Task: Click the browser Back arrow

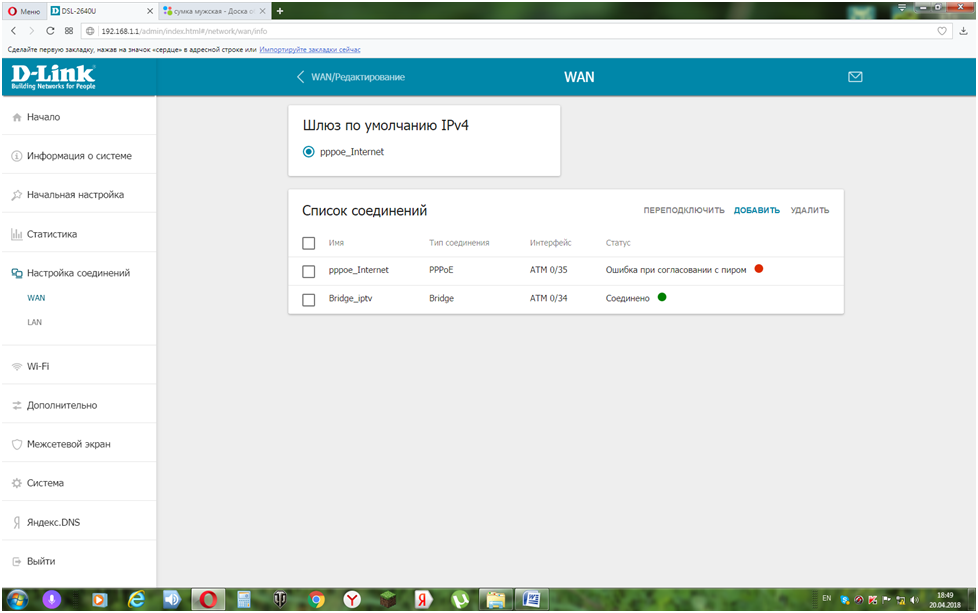Action: click(x=14, y=31)
